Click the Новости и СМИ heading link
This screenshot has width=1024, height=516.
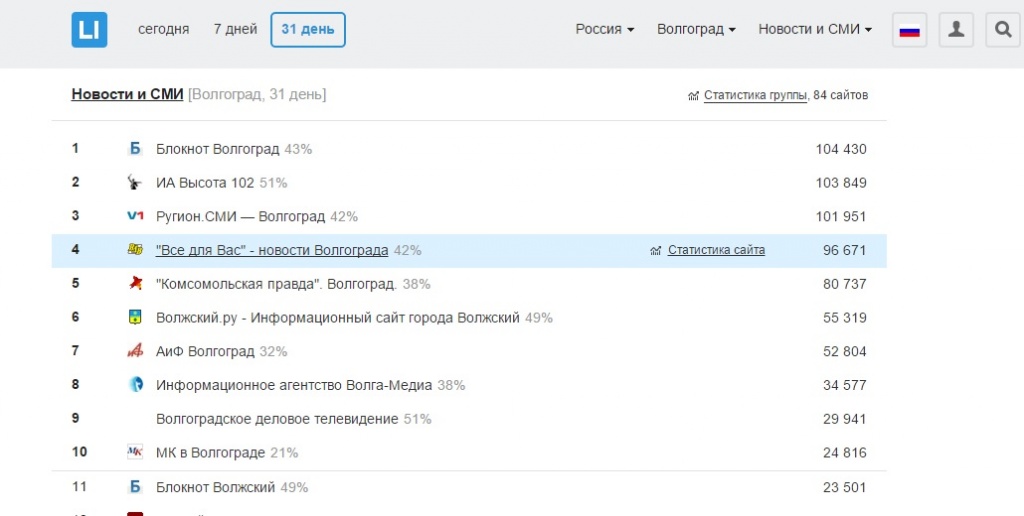(x=127, y=94)
